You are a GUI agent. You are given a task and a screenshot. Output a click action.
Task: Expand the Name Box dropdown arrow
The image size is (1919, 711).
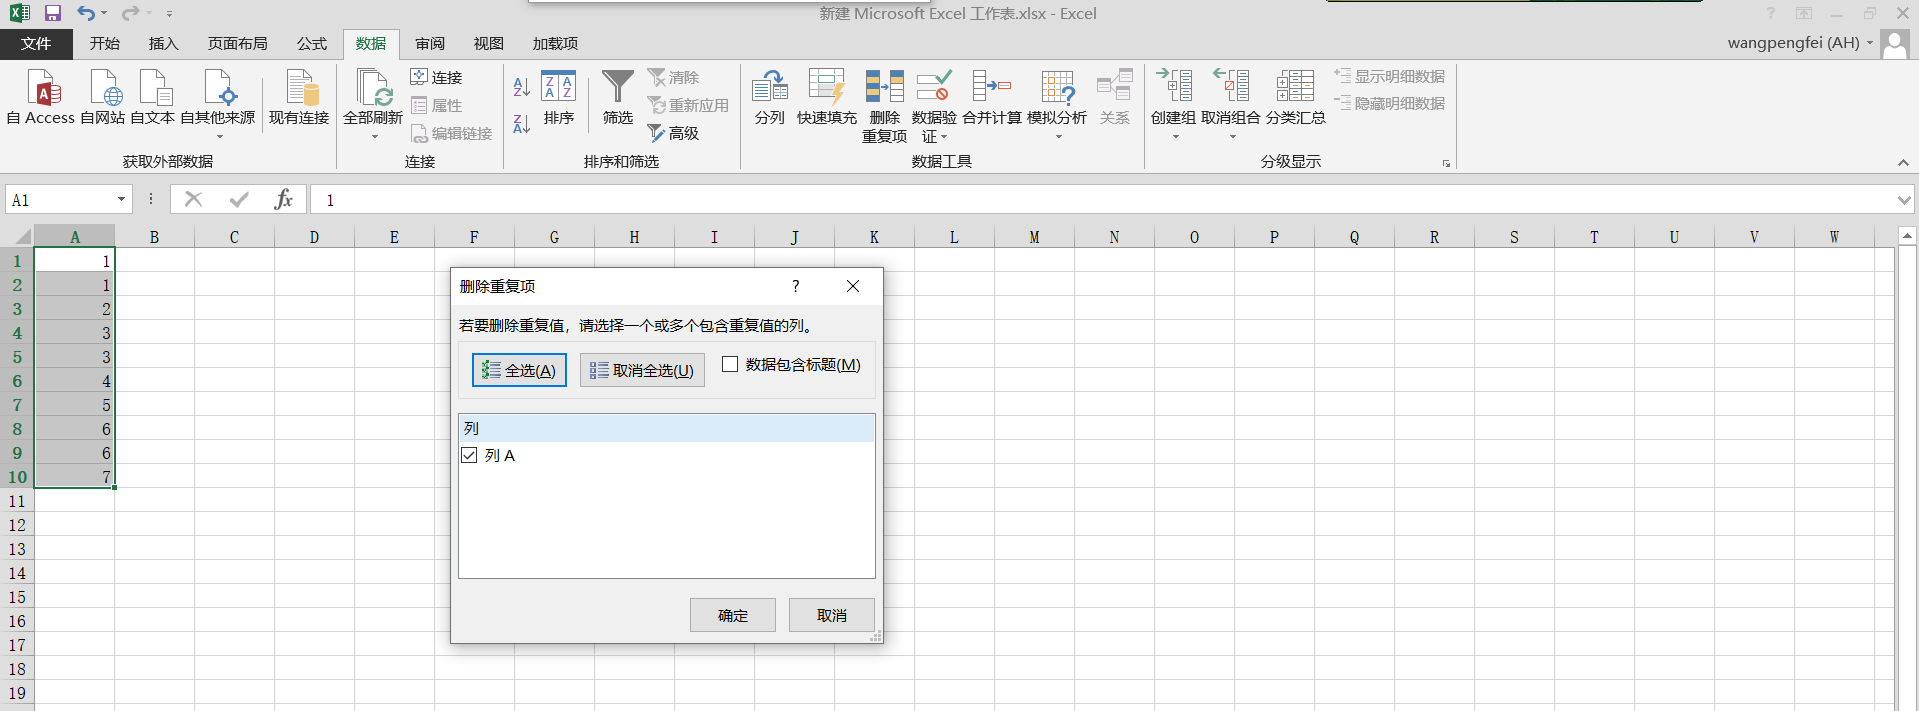click(x=121, y=199)
